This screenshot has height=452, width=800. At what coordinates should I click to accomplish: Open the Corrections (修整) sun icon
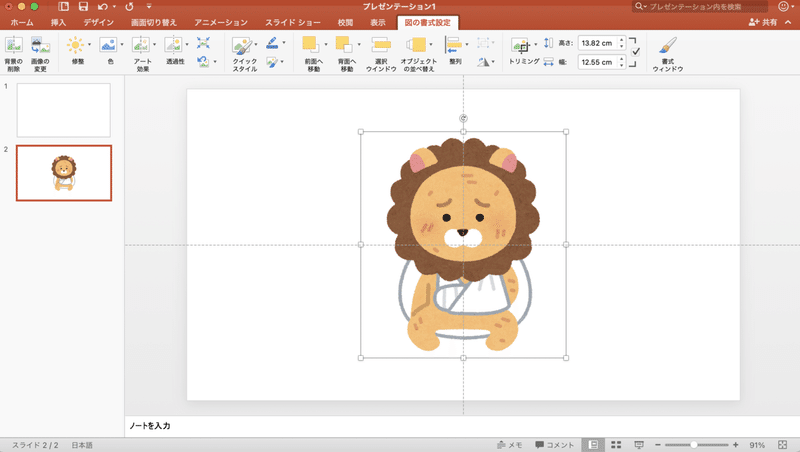click(76, 45)
